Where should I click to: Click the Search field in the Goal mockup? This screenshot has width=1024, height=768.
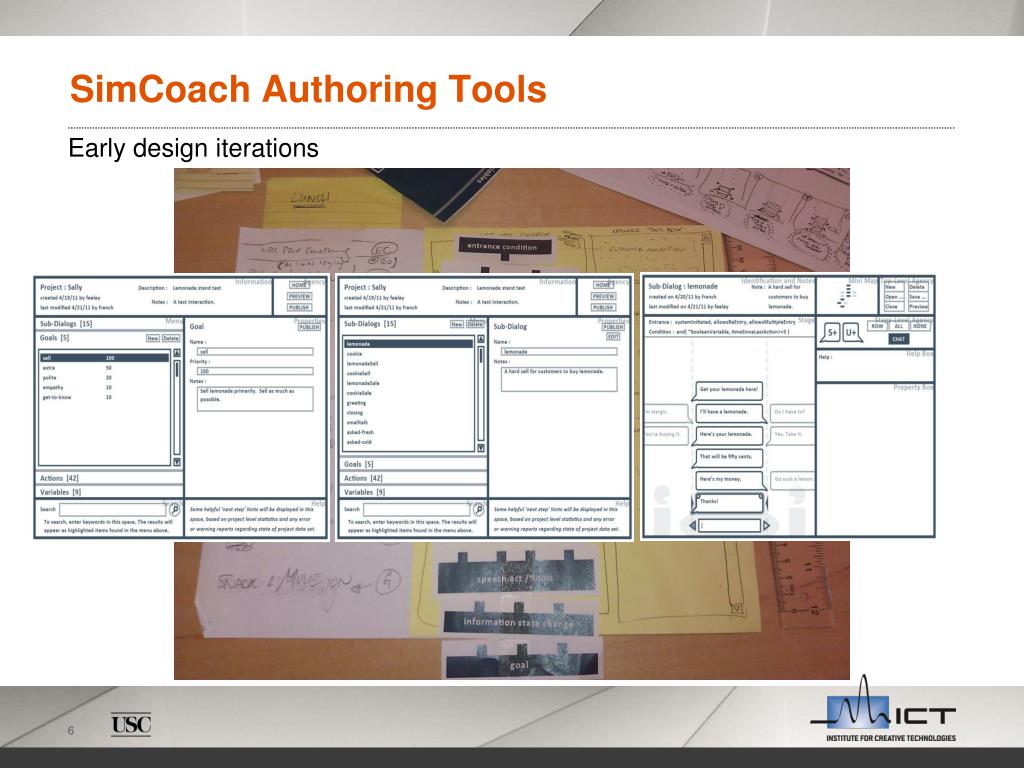tap(113, 509)
